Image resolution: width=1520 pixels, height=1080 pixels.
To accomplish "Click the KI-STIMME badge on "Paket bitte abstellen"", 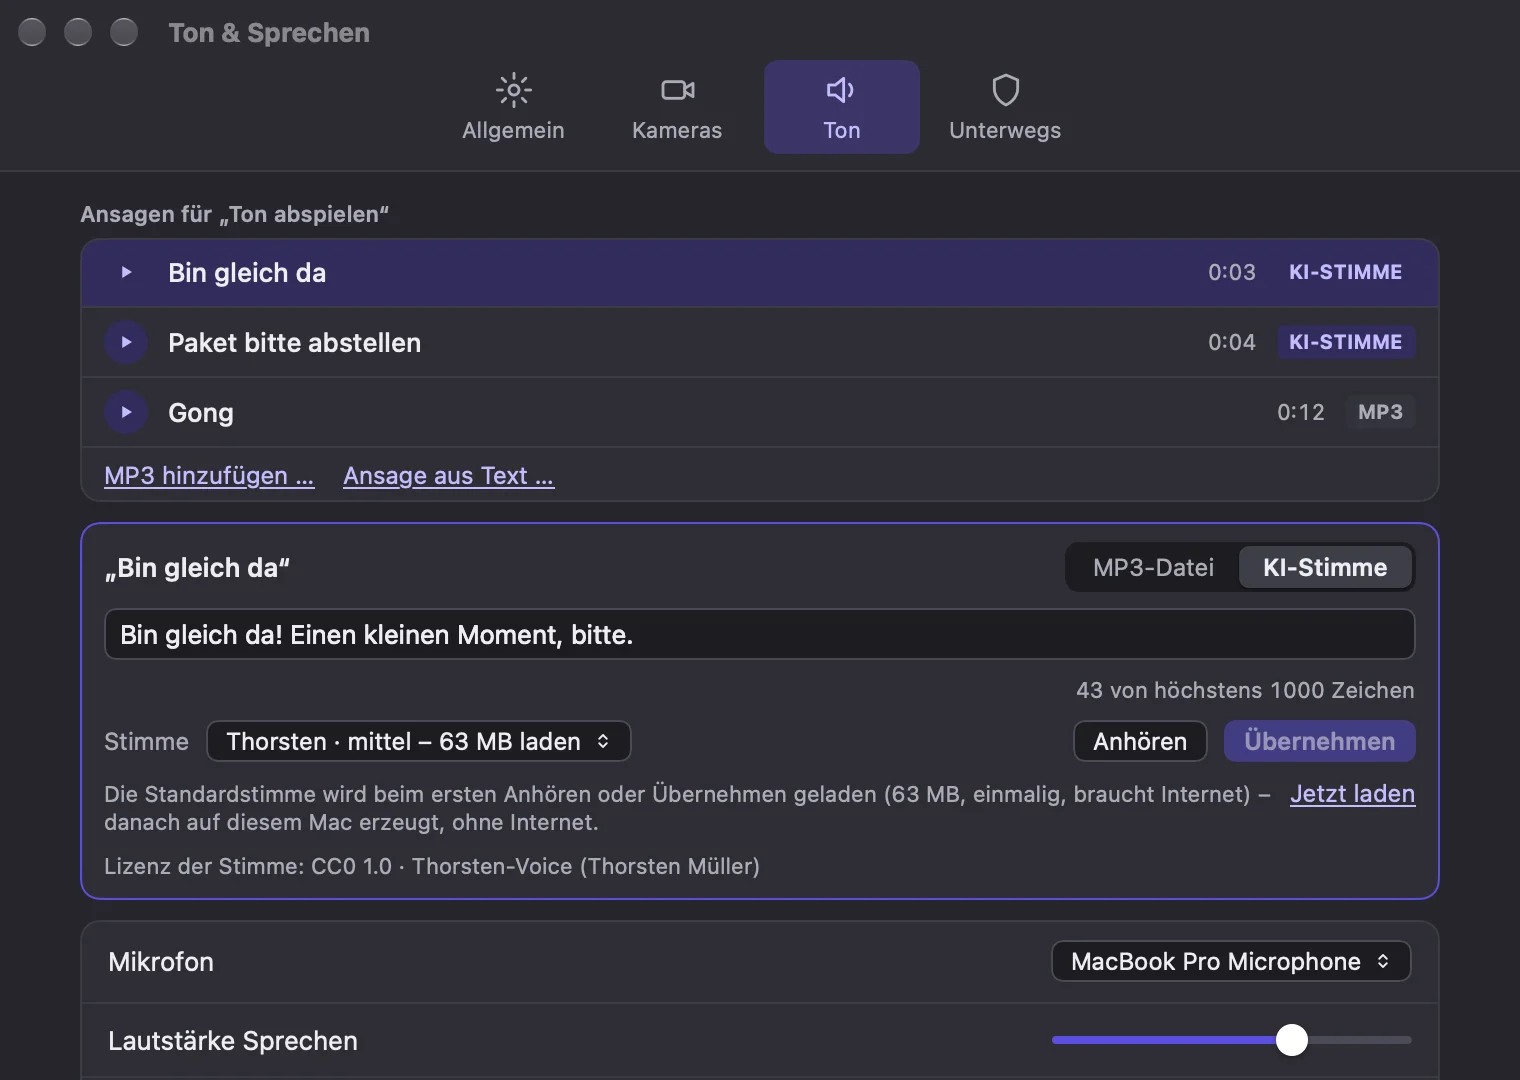I will [x=1345, y=342].
